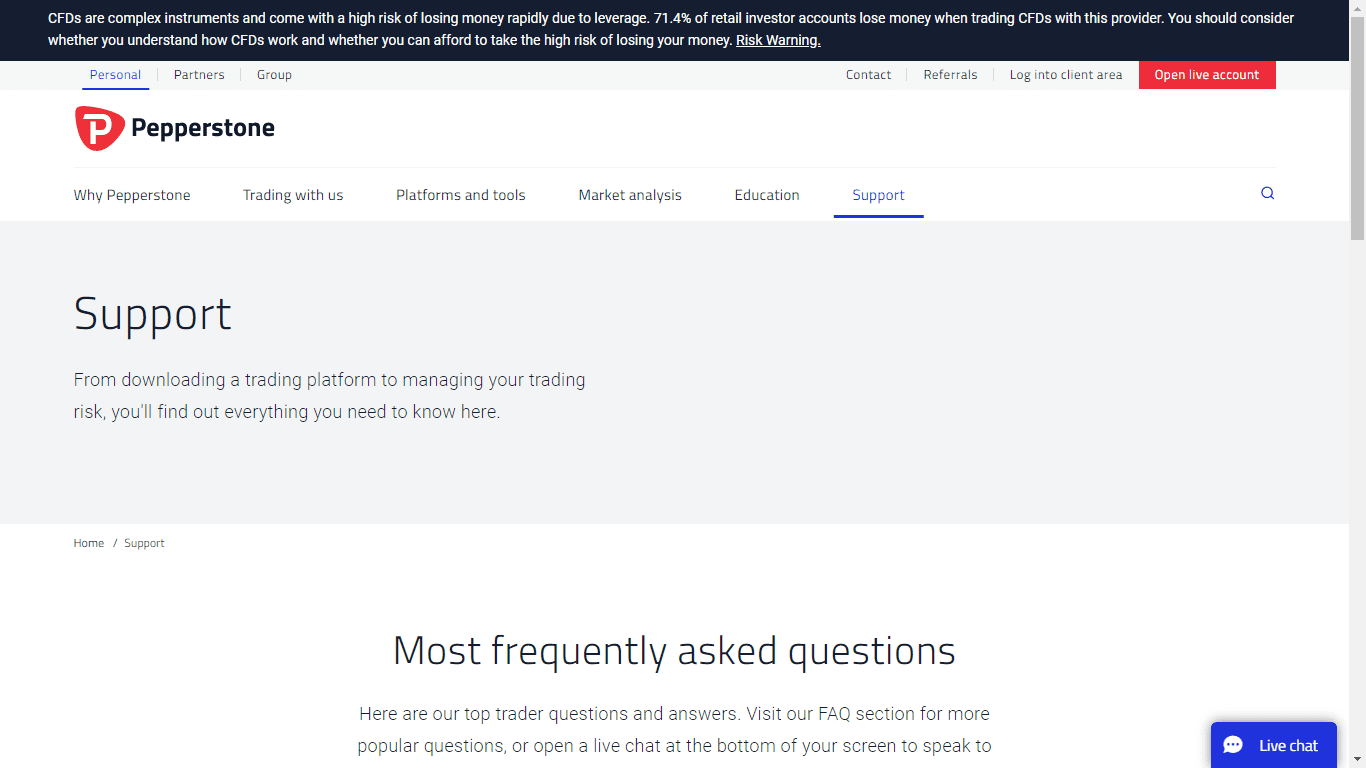Open the Platforms and tools menu
This screenshot has width=1366, height=768.
[x=460, y=194]
